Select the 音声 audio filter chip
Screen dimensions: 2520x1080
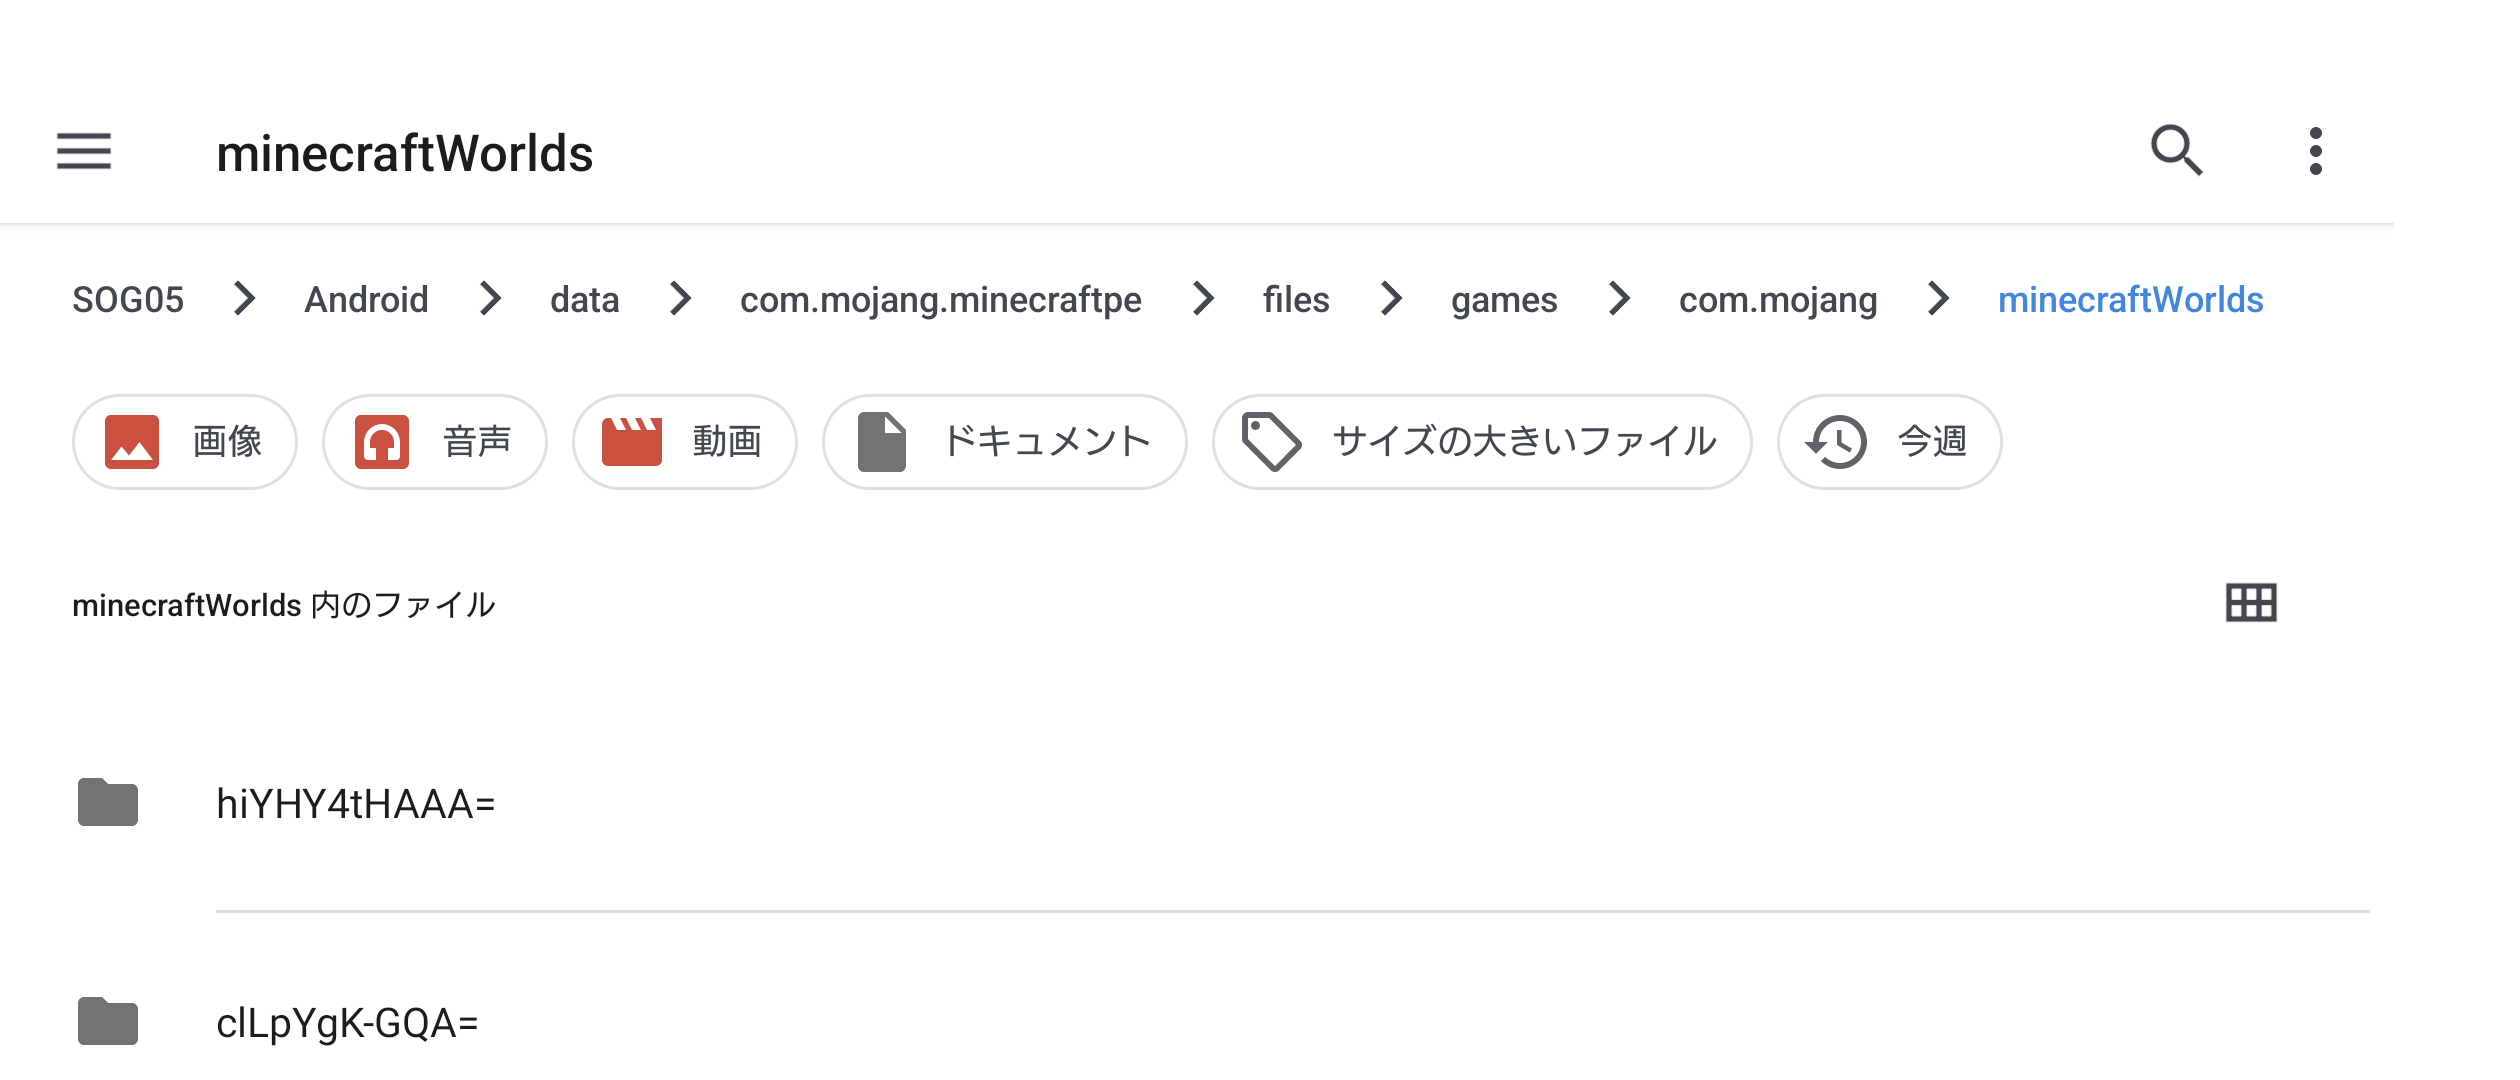tap(435, 442)
